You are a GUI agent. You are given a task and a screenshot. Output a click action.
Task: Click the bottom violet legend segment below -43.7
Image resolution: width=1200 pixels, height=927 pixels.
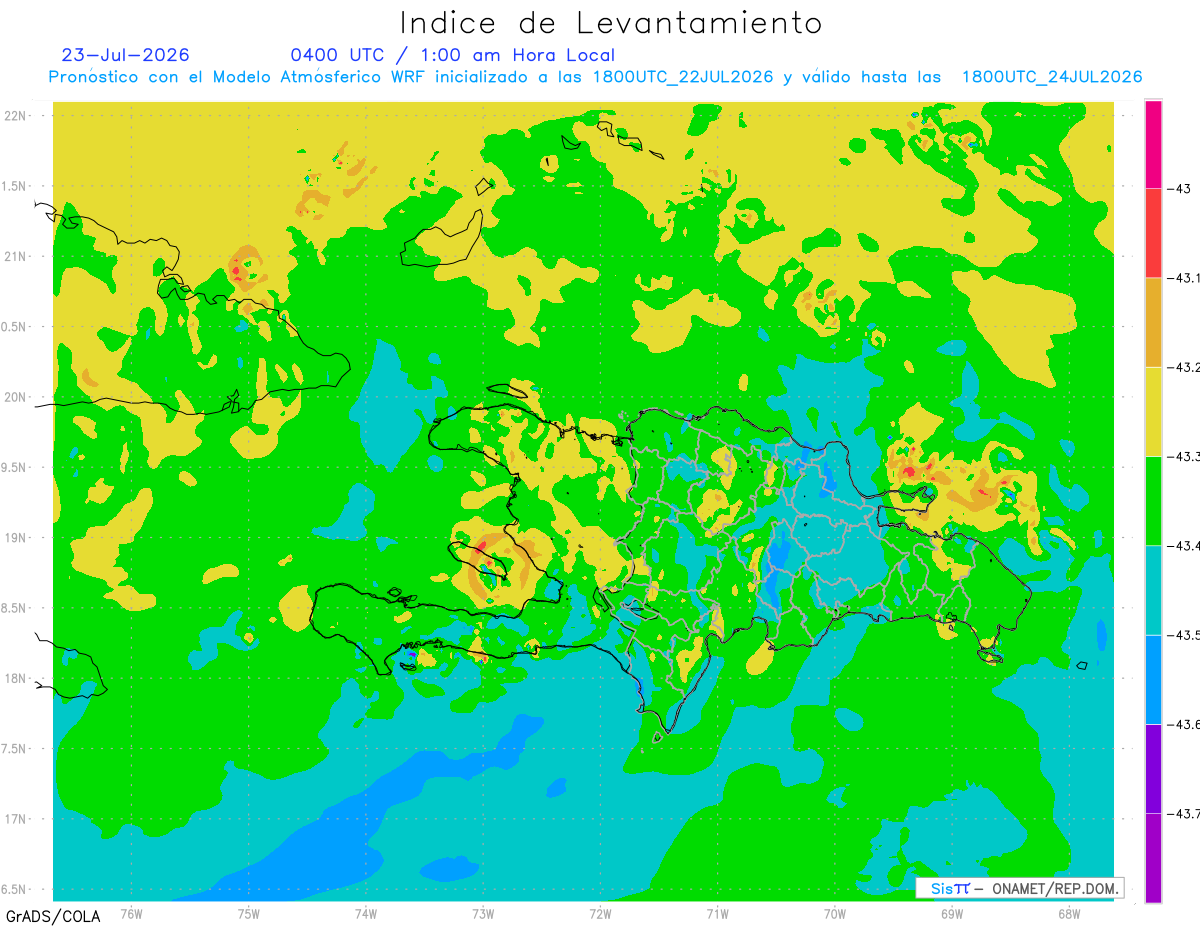pos(1153,857)
